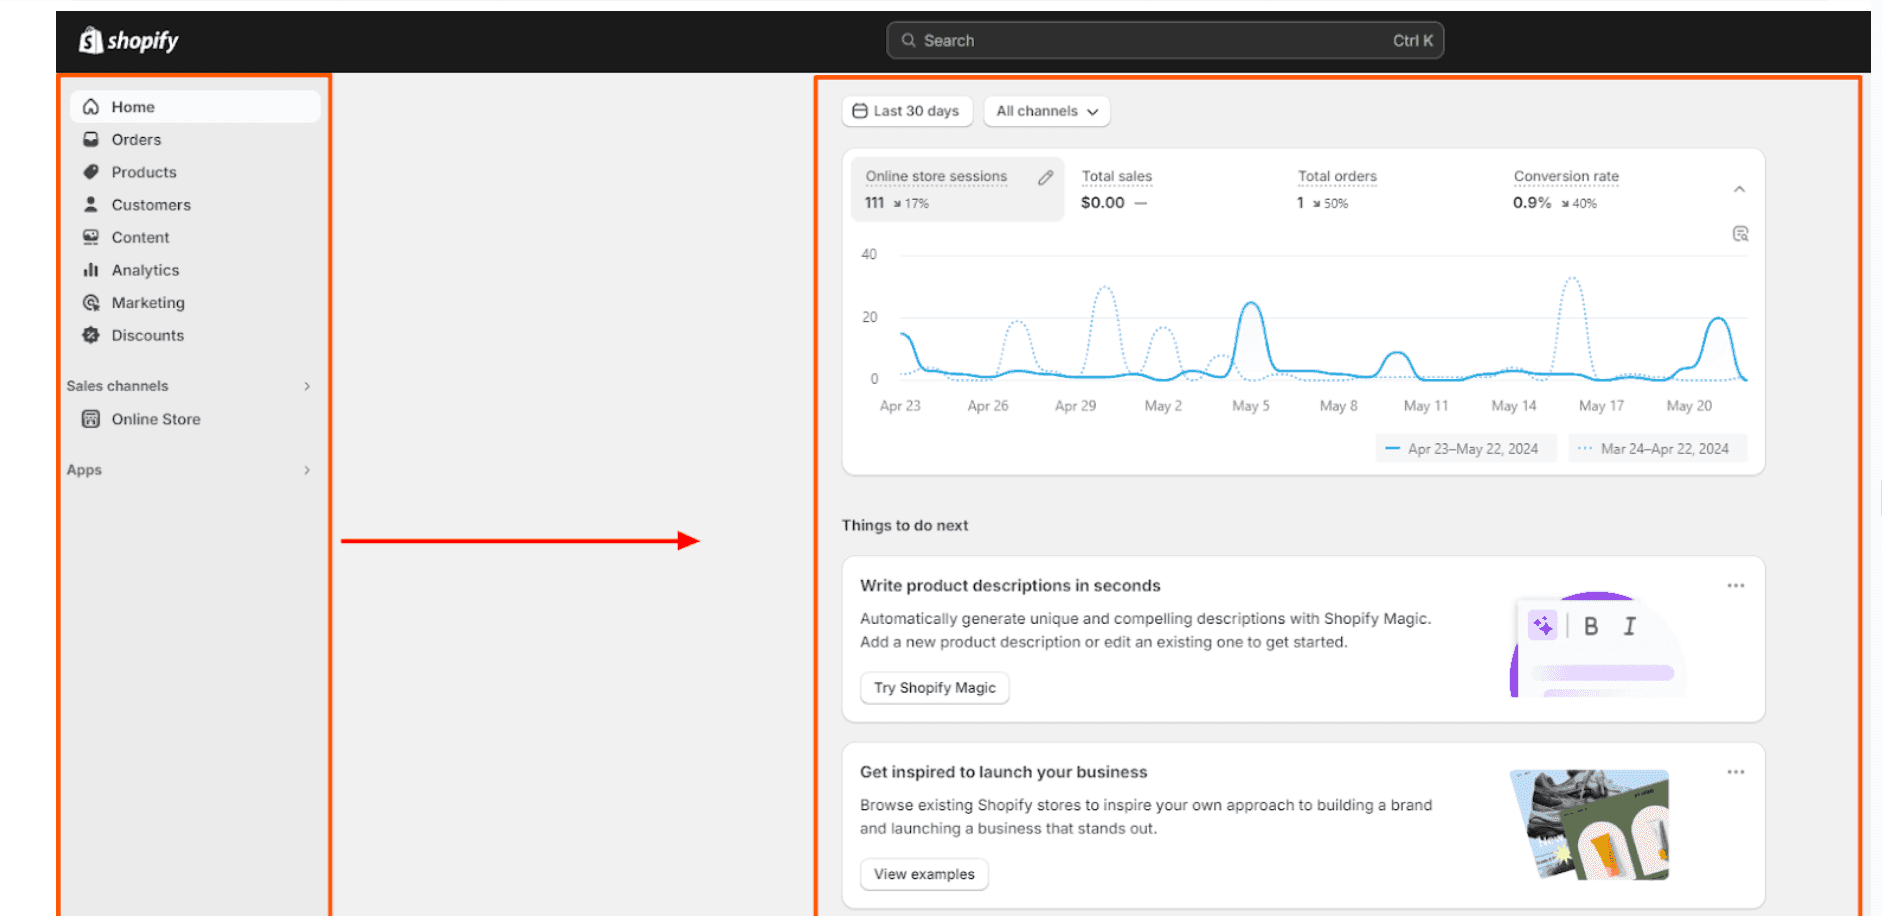The height and width of the screenshot is (916, 1882).
Task: Click the 0.9% conversion rate value
Action: click(1532, 202)
